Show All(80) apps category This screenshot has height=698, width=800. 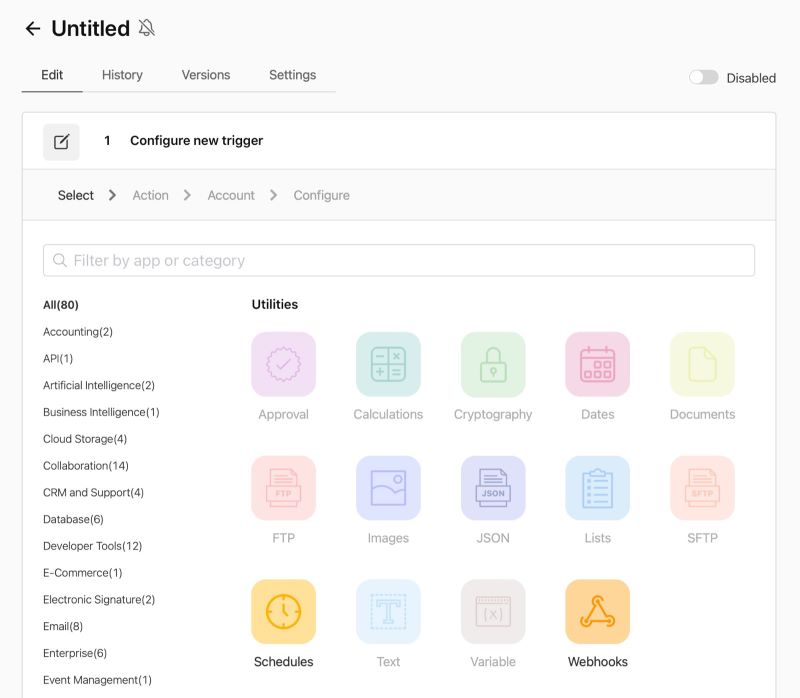(x=61, y=305)
